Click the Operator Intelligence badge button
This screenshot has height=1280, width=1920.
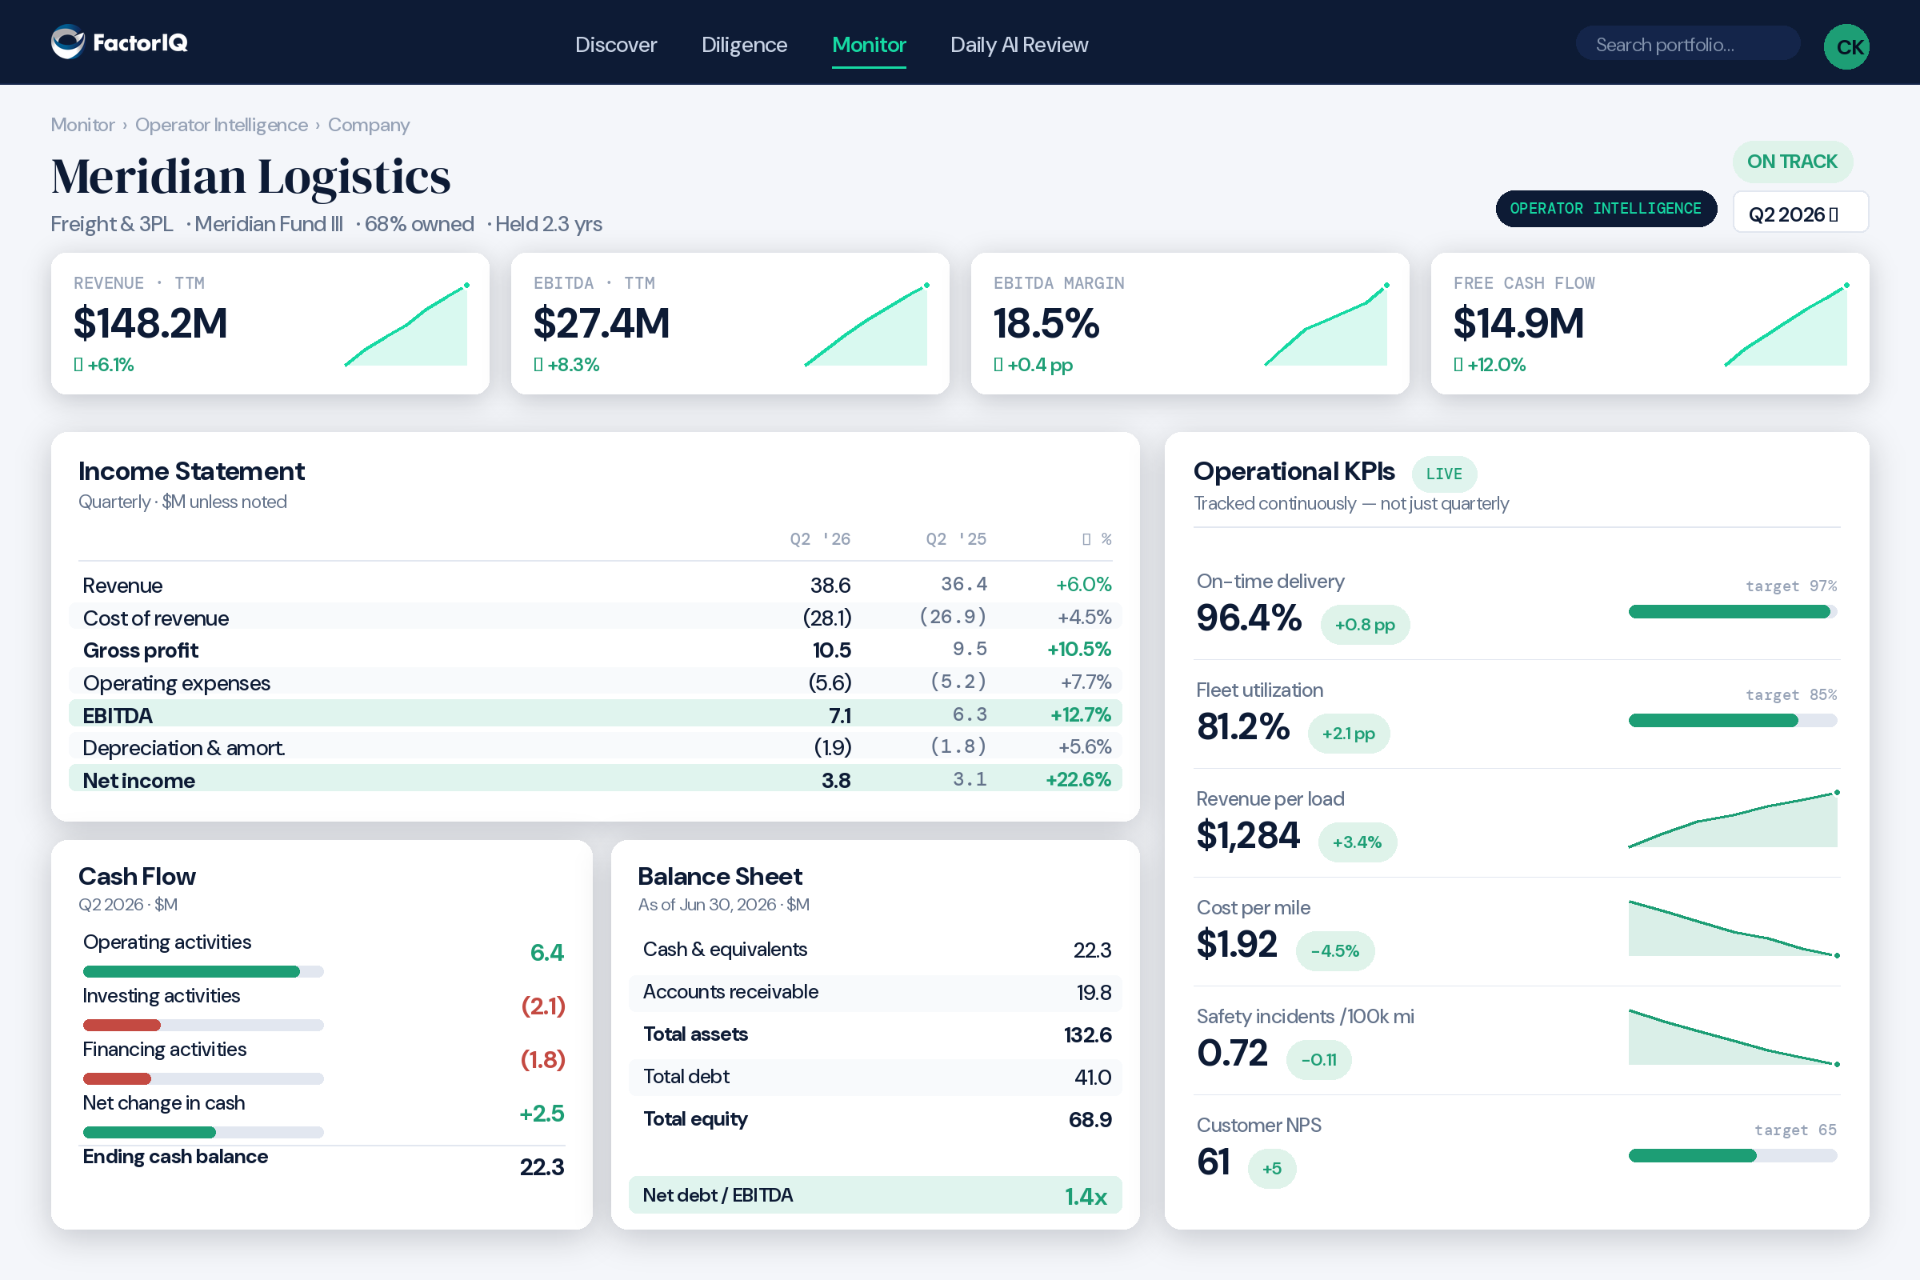coord(1605,209)
